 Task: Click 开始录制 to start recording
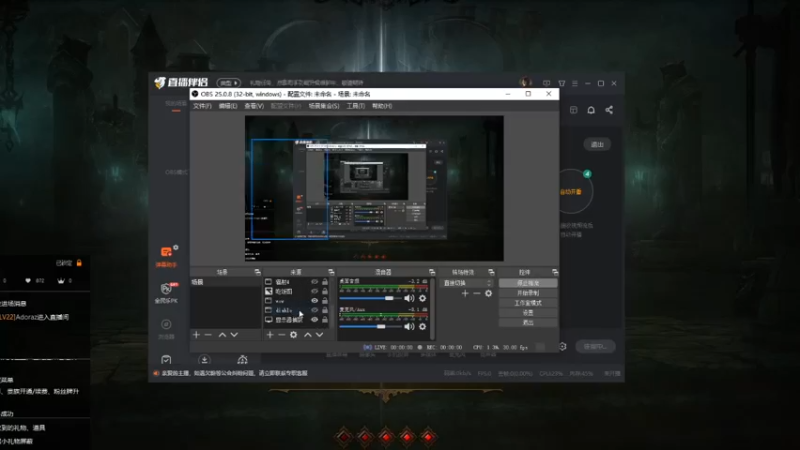pos(528,293)
